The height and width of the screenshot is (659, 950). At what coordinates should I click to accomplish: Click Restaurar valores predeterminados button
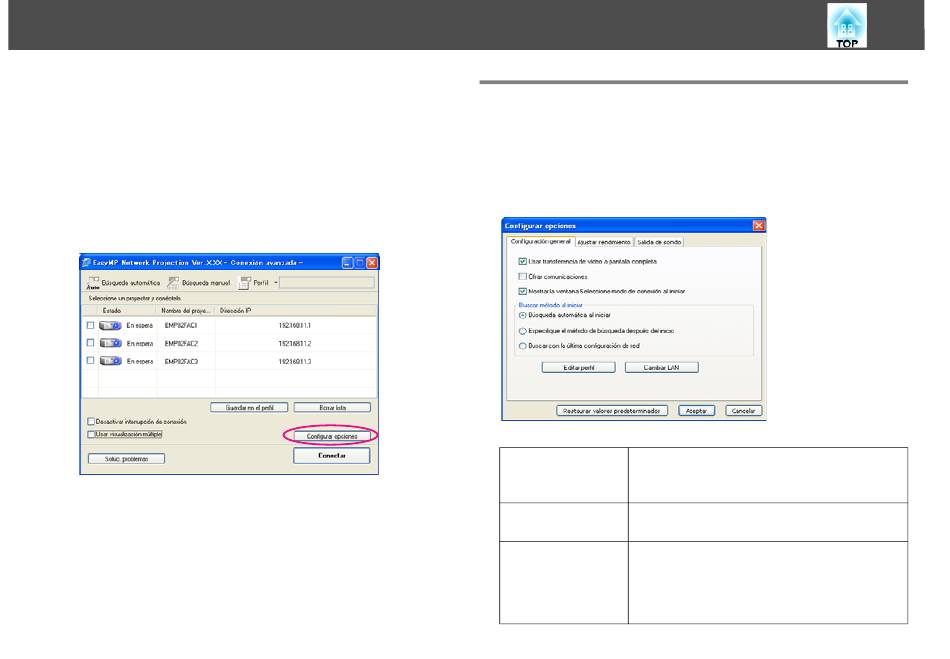pyautogui.click(x=613, y=411)
